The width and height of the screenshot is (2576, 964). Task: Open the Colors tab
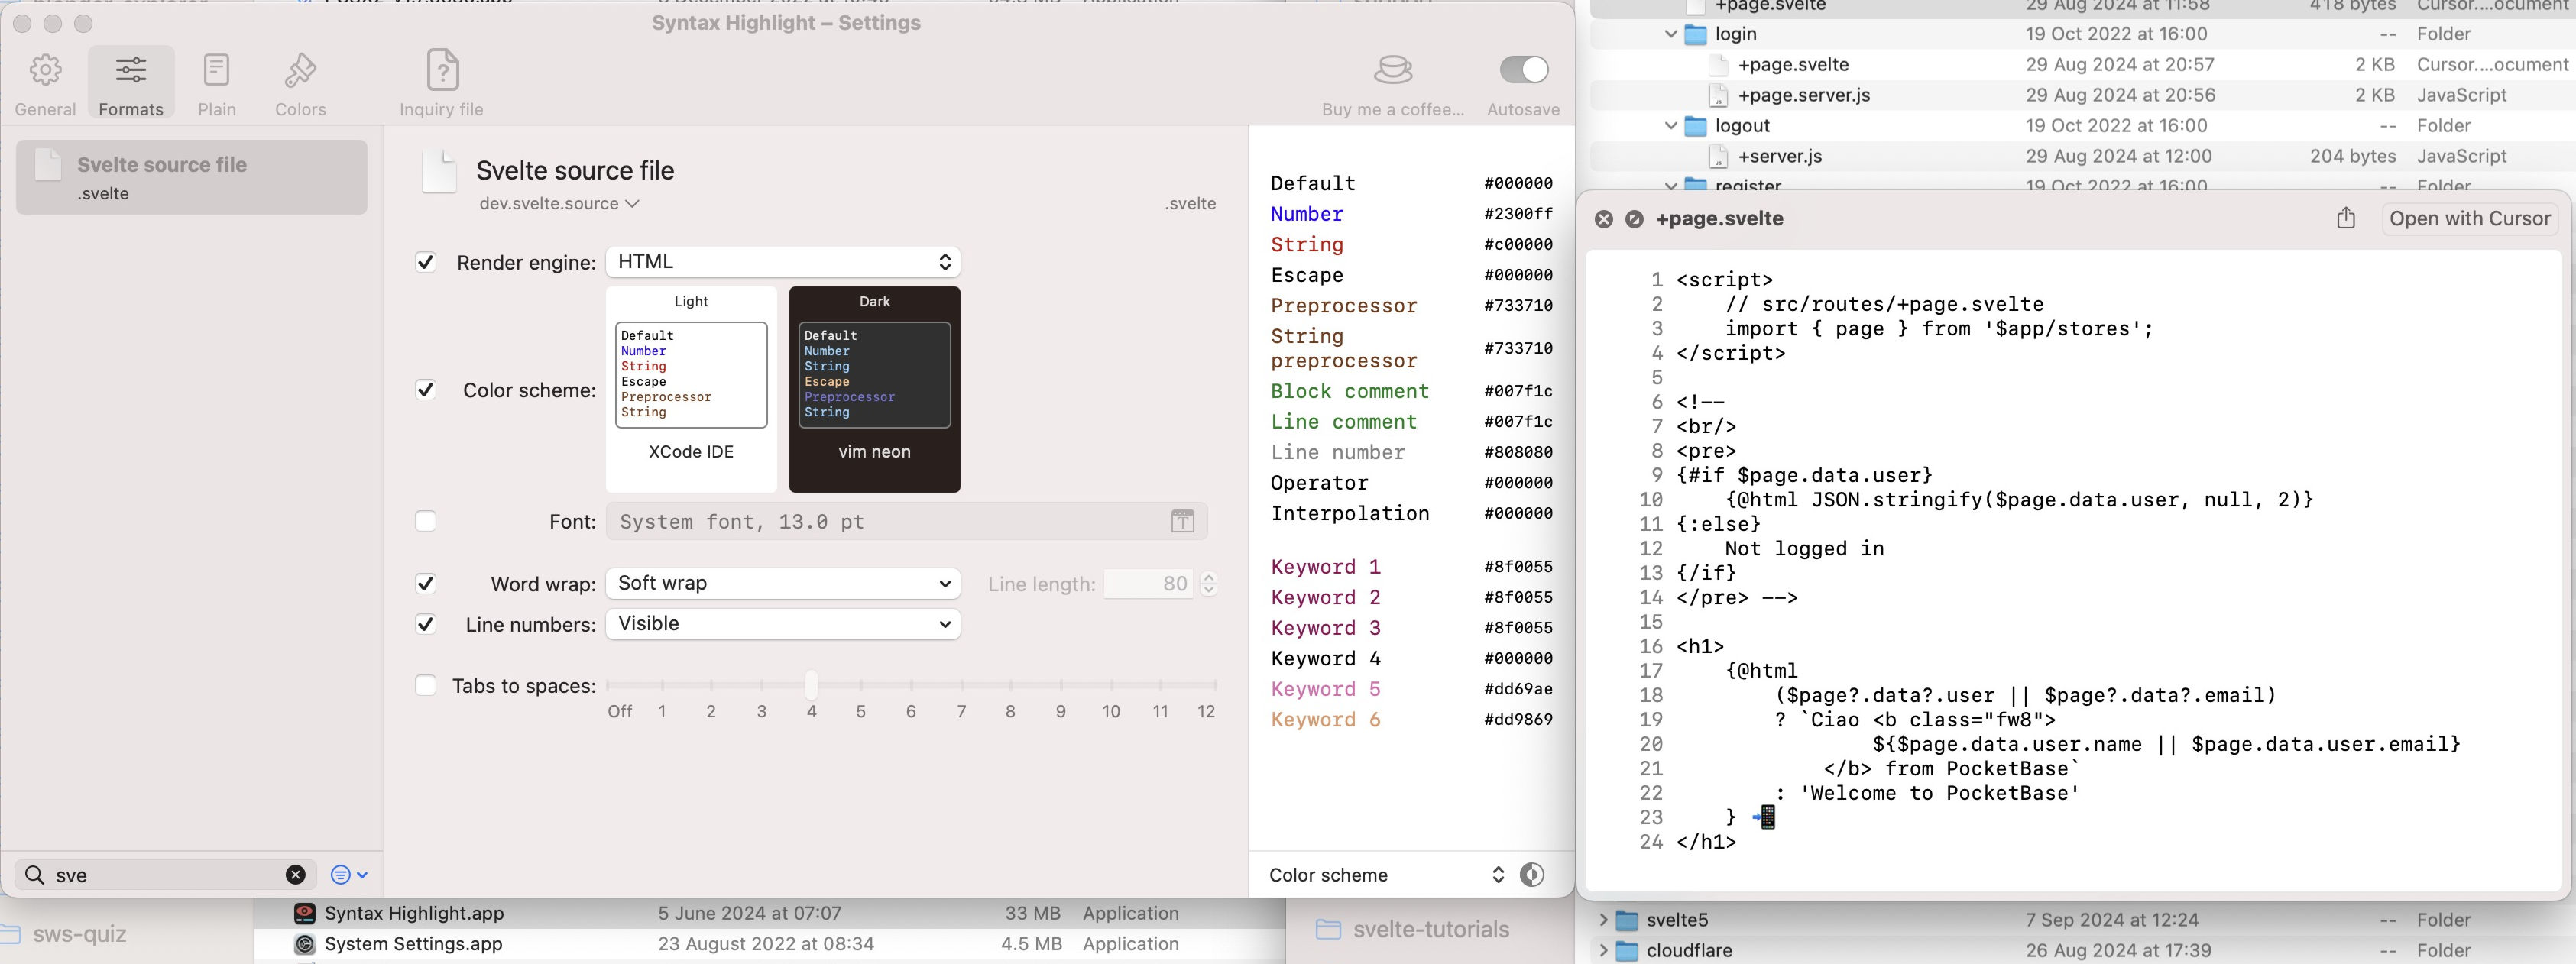point(300,84)
